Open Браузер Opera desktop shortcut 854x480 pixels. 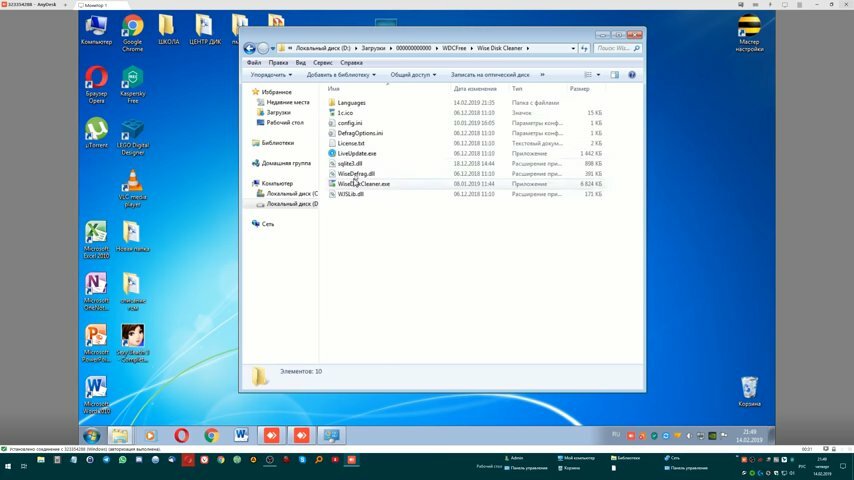96,85
